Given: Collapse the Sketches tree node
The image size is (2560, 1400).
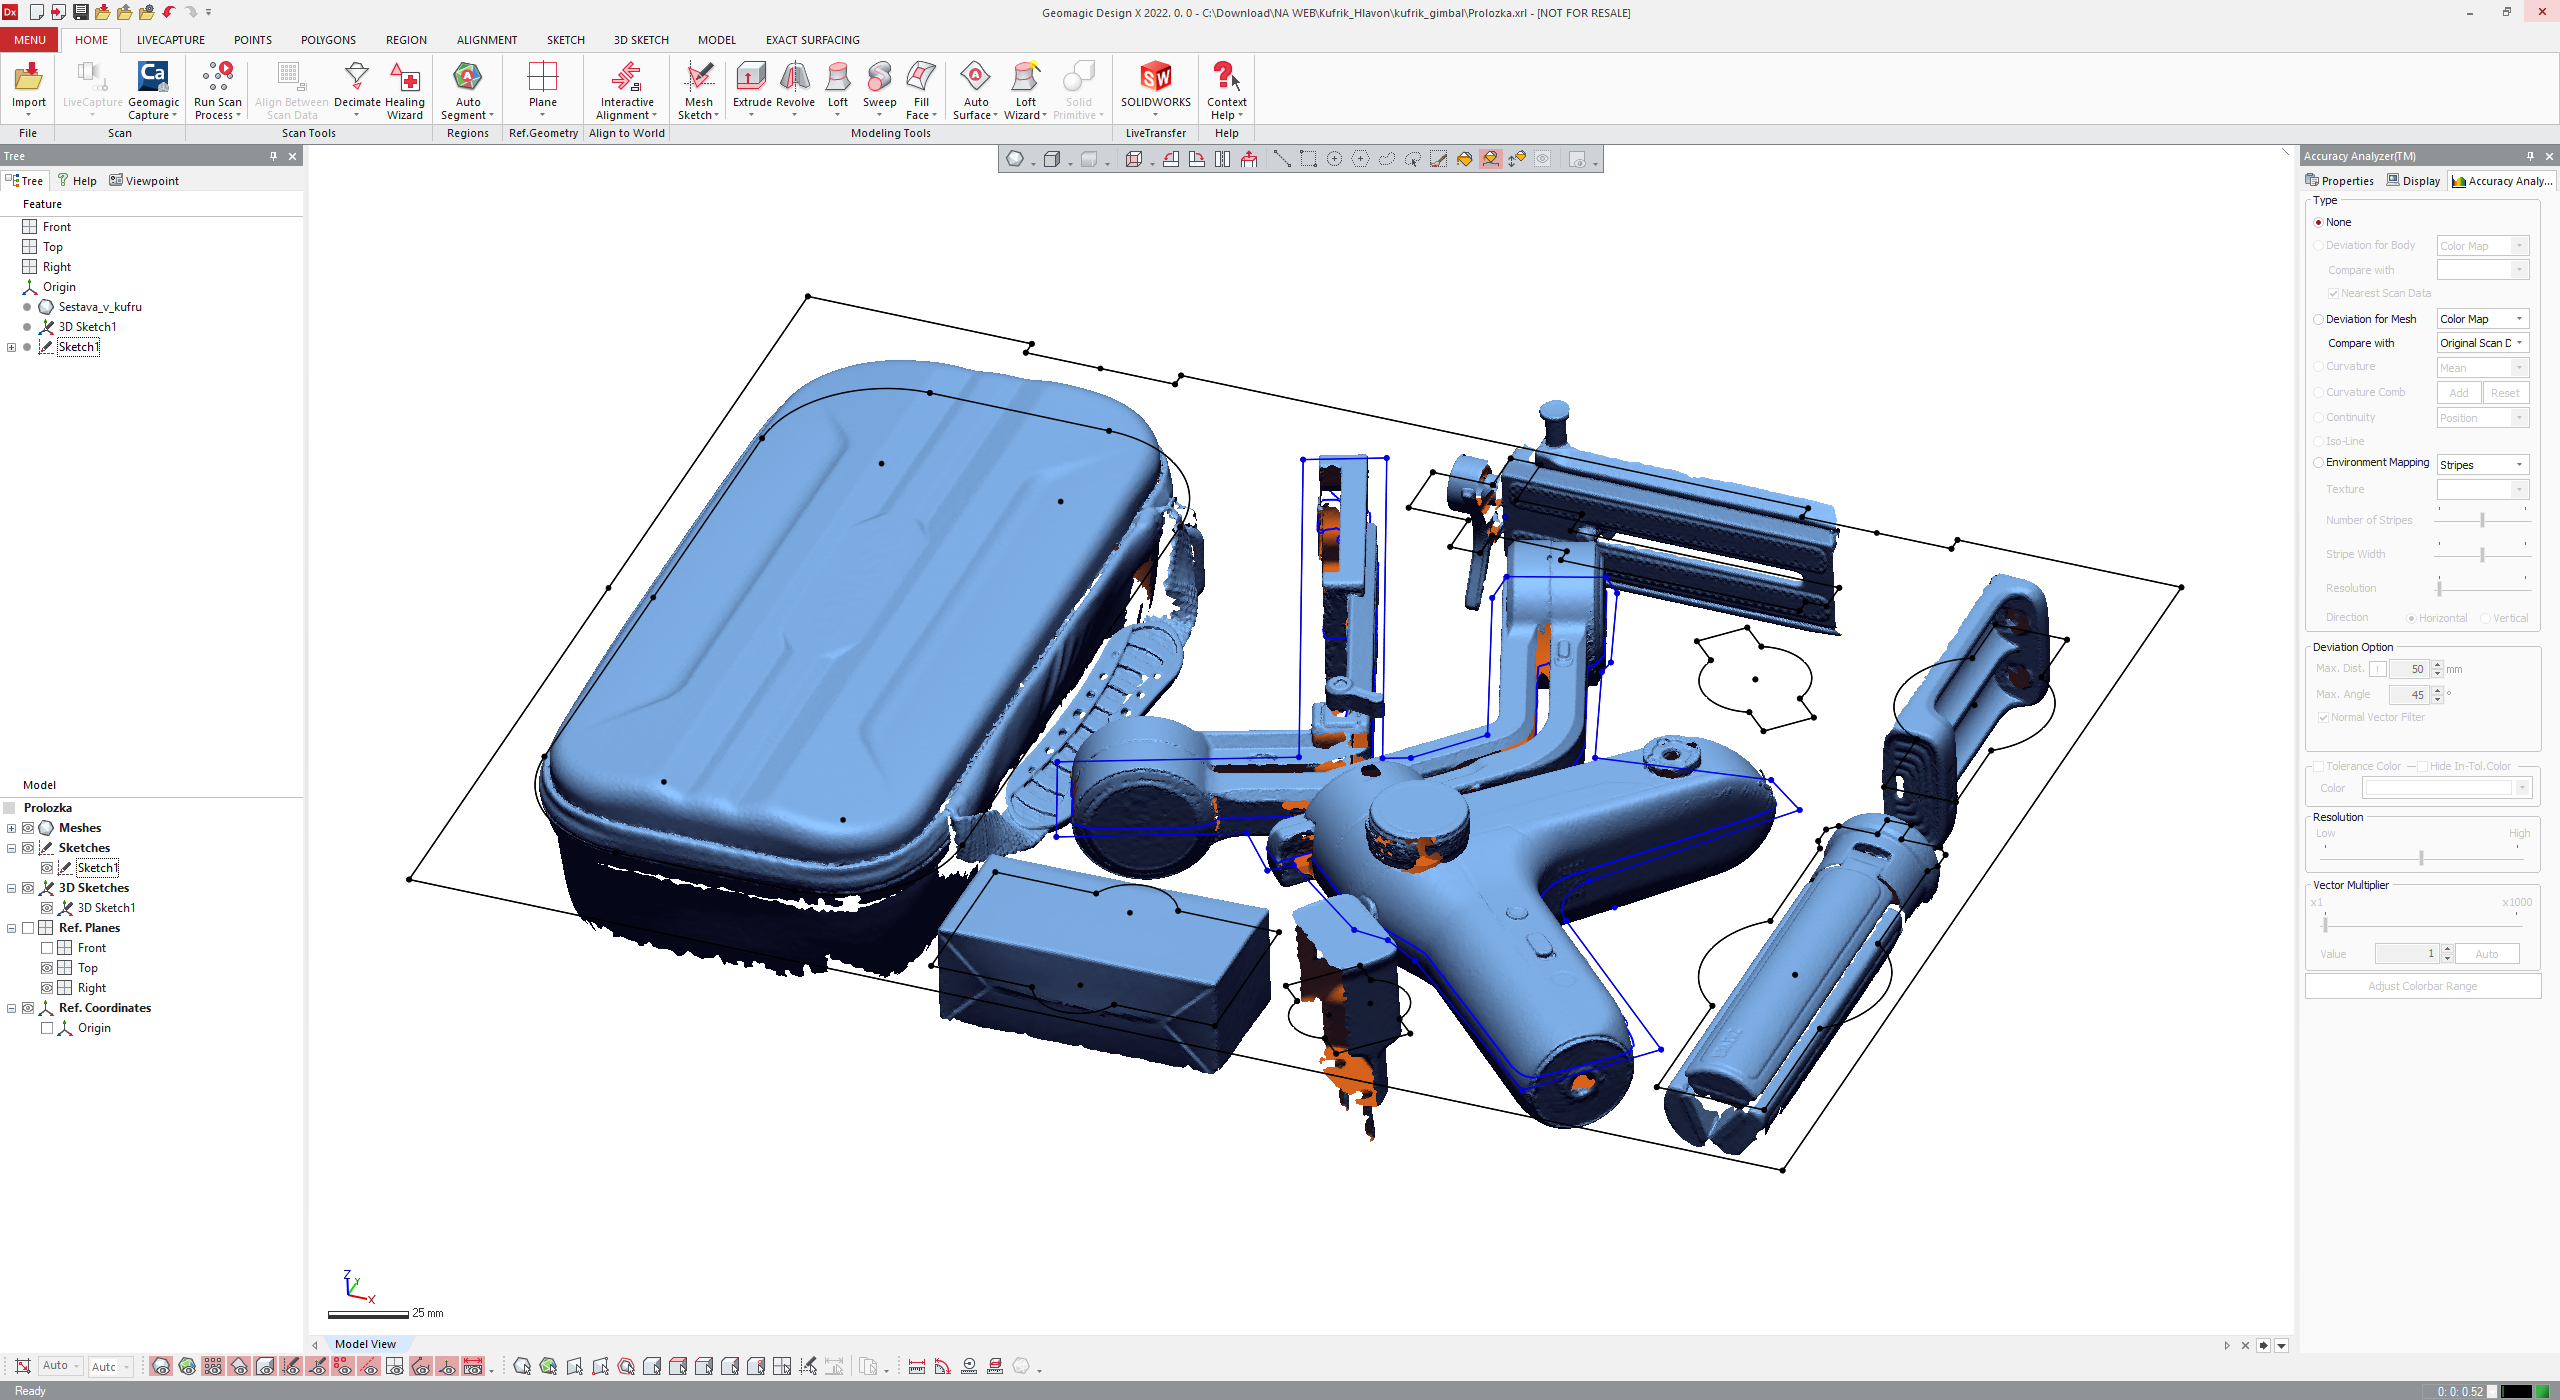Looking at the screenshot, I should (x=11, y=848).
